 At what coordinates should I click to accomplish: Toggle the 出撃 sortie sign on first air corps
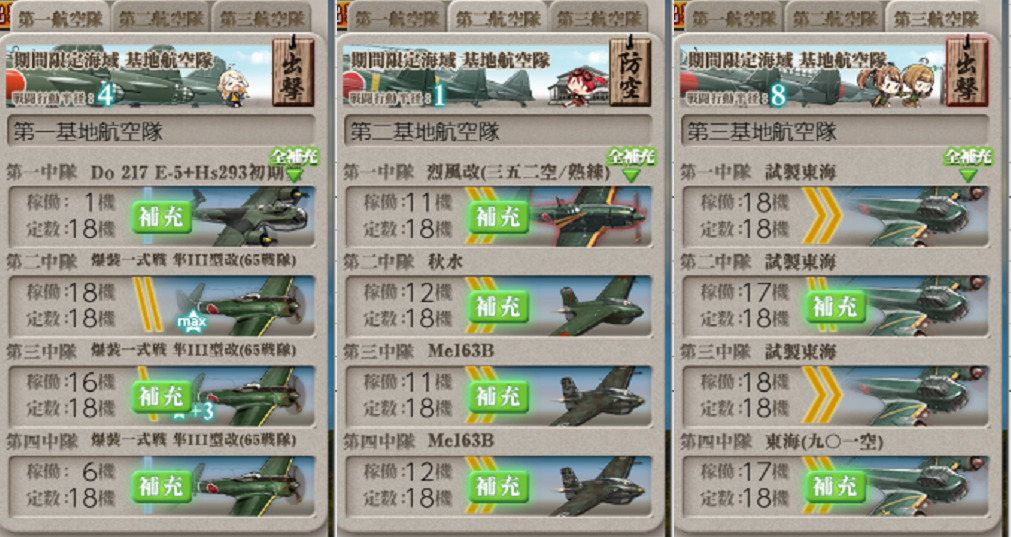click(x=293, y=72)
